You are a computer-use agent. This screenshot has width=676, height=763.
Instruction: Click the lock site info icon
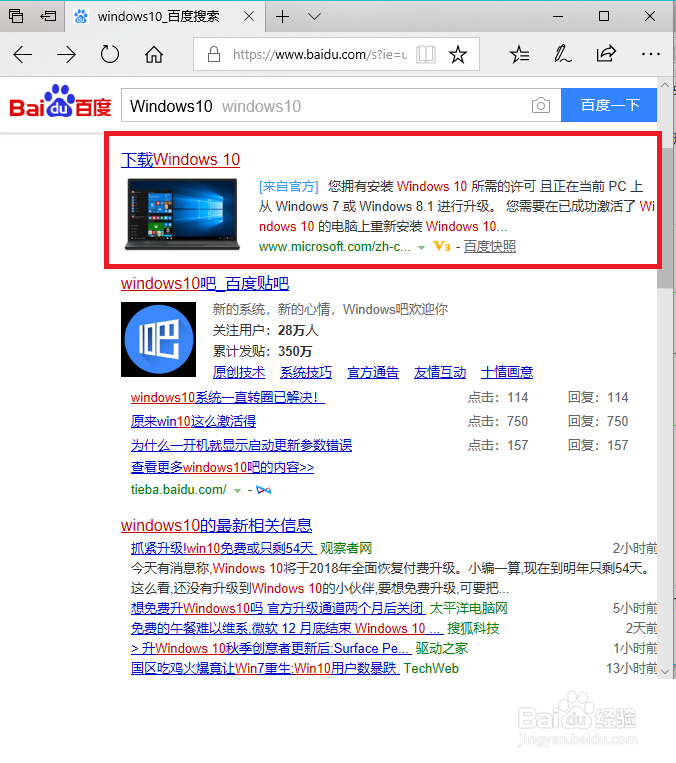pyautogui.click(x=214, y=54)
